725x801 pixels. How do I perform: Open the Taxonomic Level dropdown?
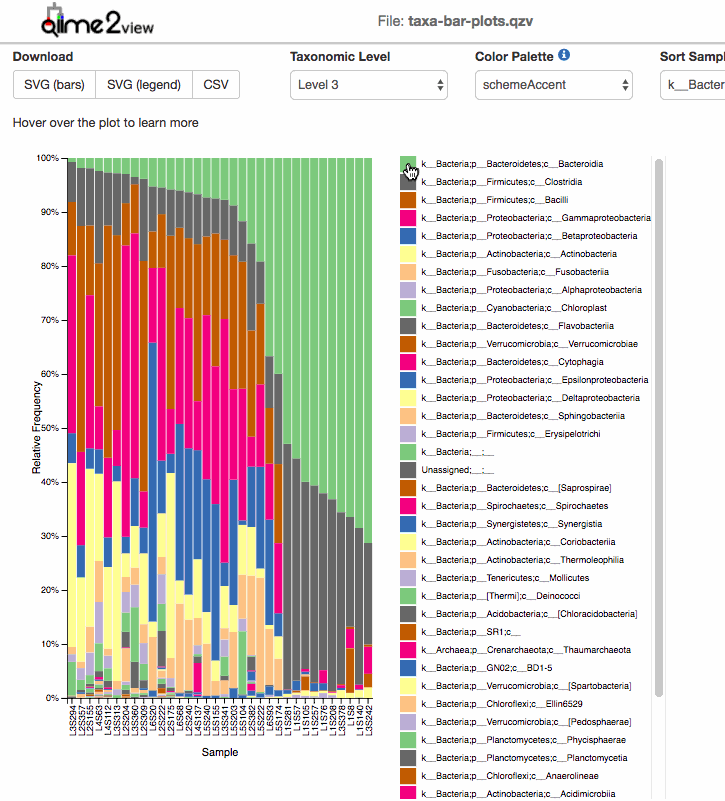pyautogui.click(x=369, y=85)
